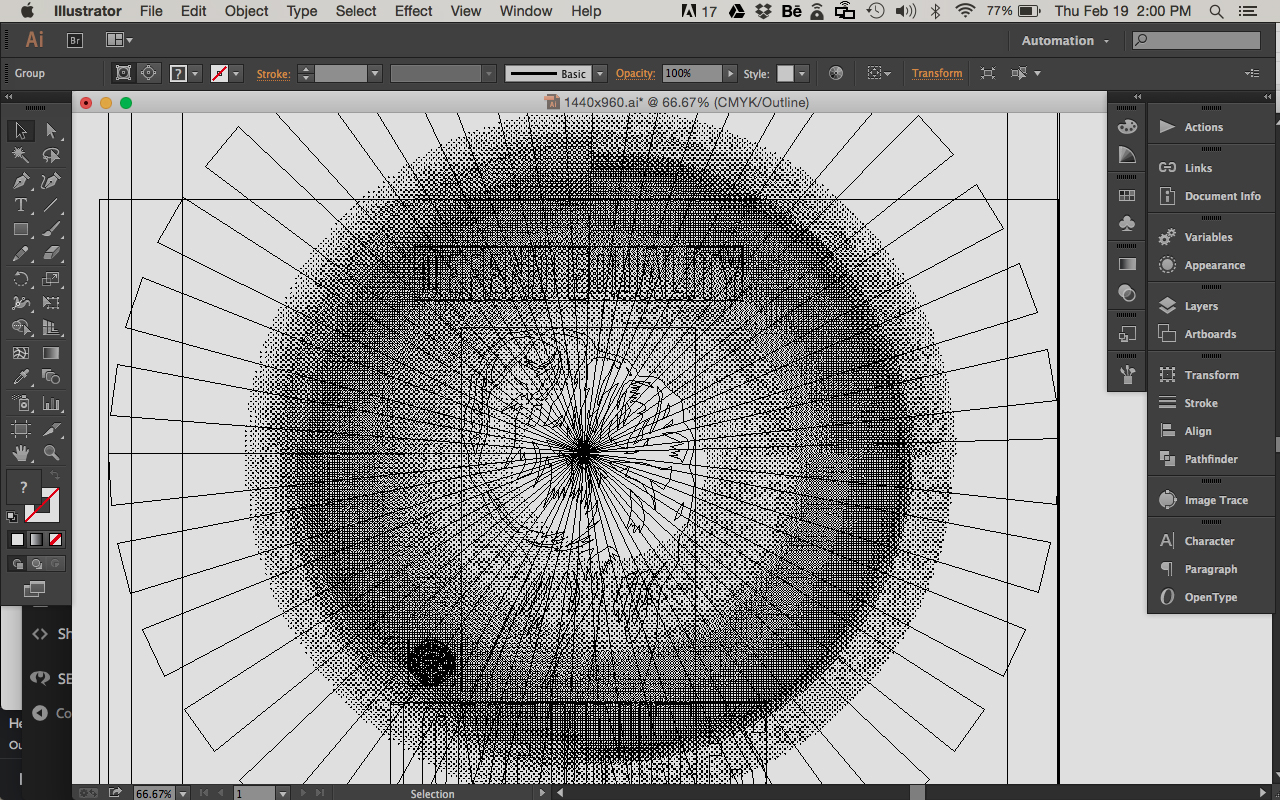Select the Scale tool
1280x800 pixels.
pyautogui.click(x=51, y=279)
